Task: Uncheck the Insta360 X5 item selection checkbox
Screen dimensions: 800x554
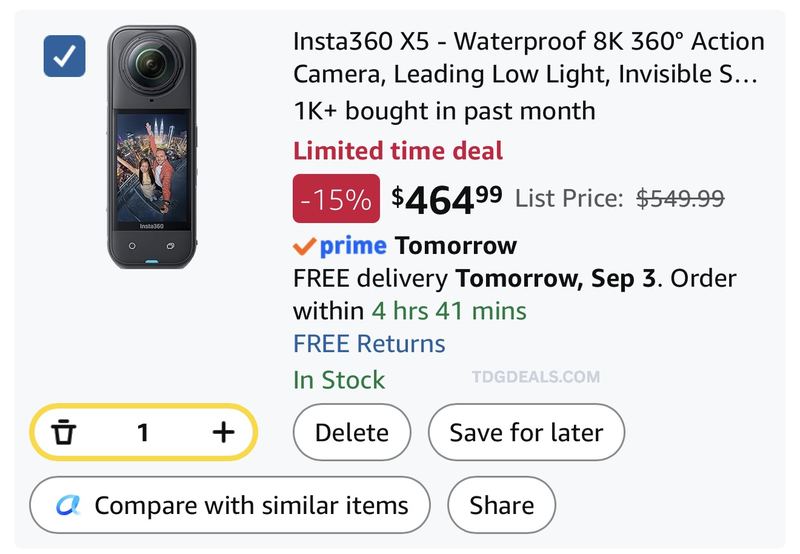Action: click(x=64, y=56)
